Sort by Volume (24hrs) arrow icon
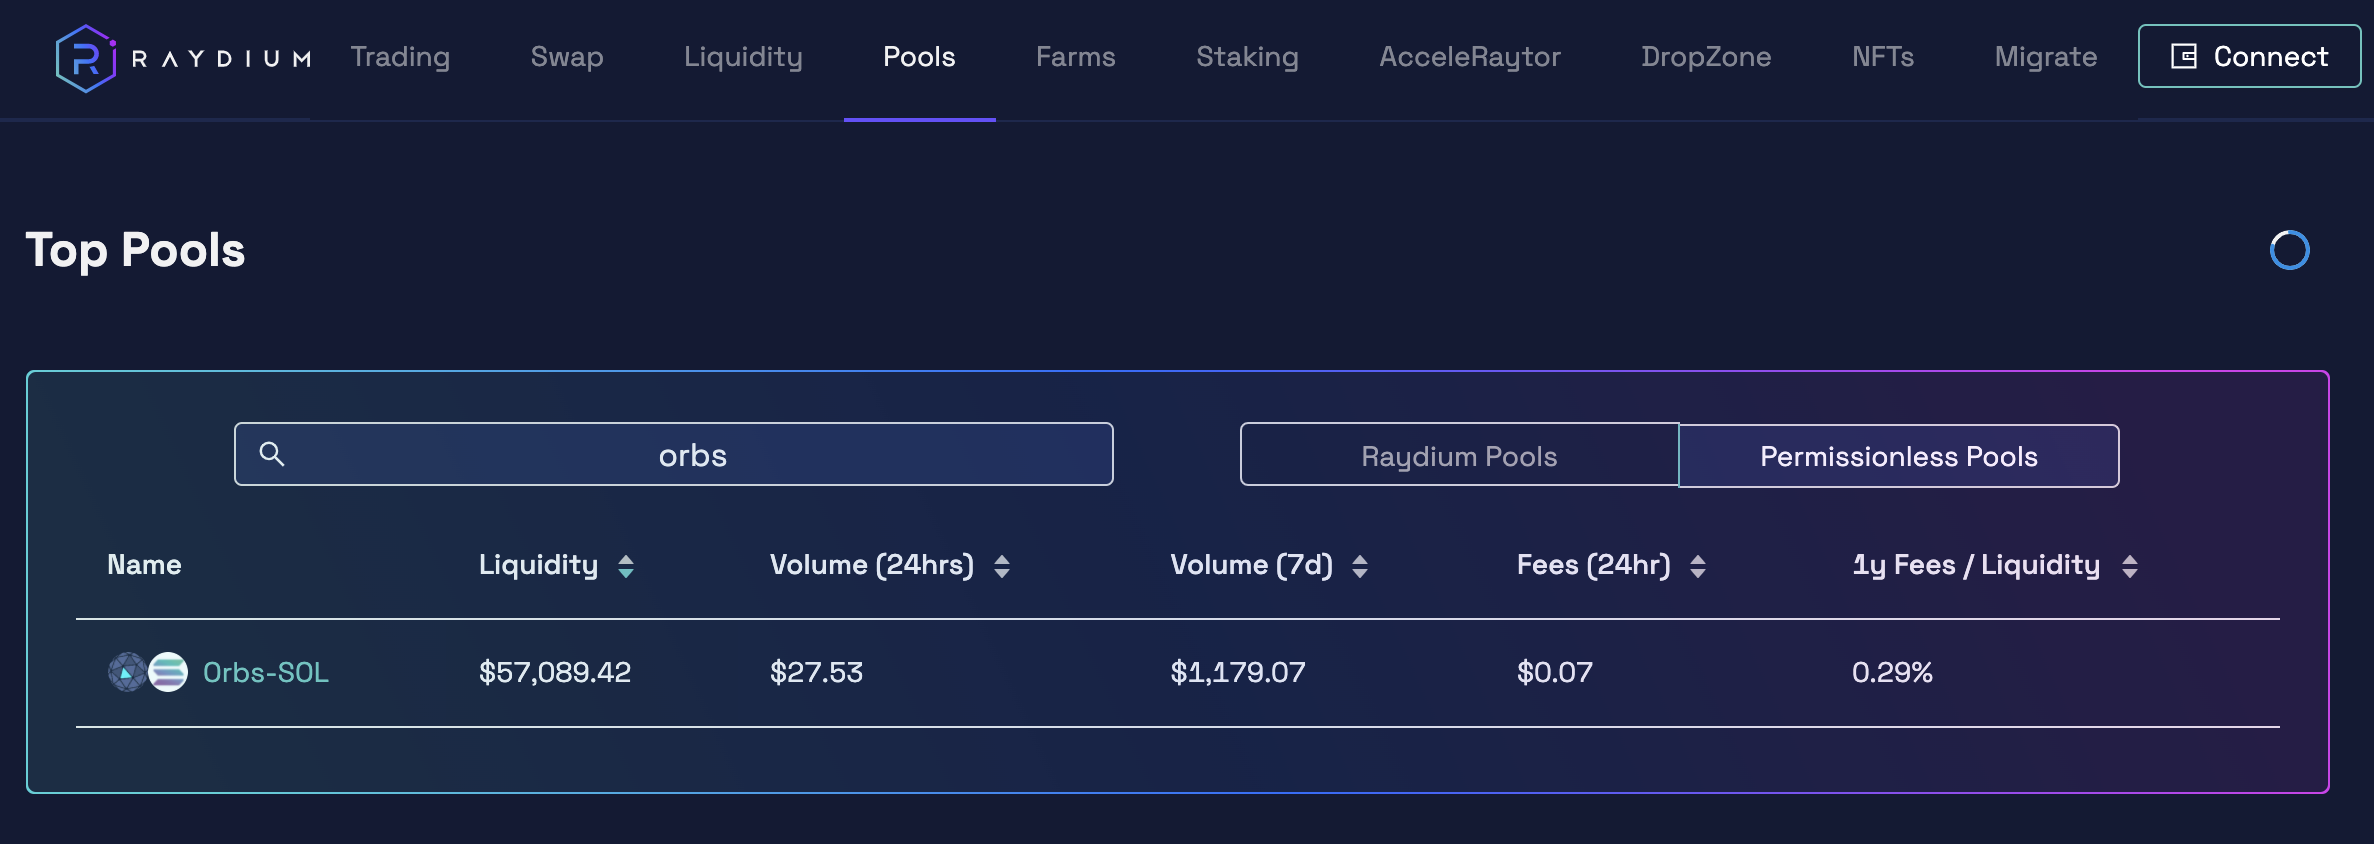2374x844 pixels. (1002, 566)
